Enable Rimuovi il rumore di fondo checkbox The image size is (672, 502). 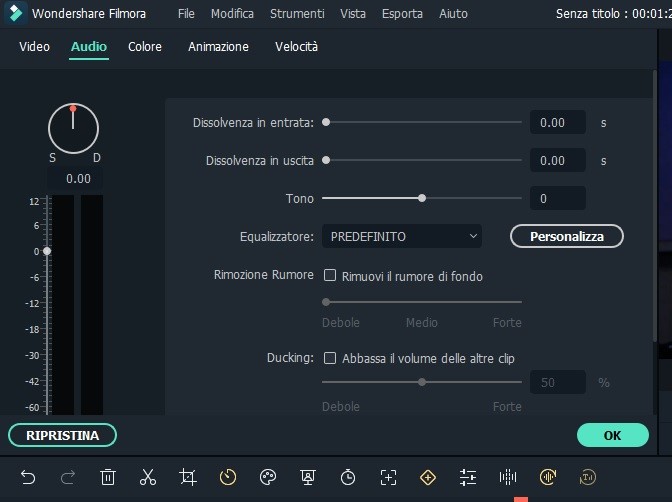pyautogui.click(x=329, y=276)
